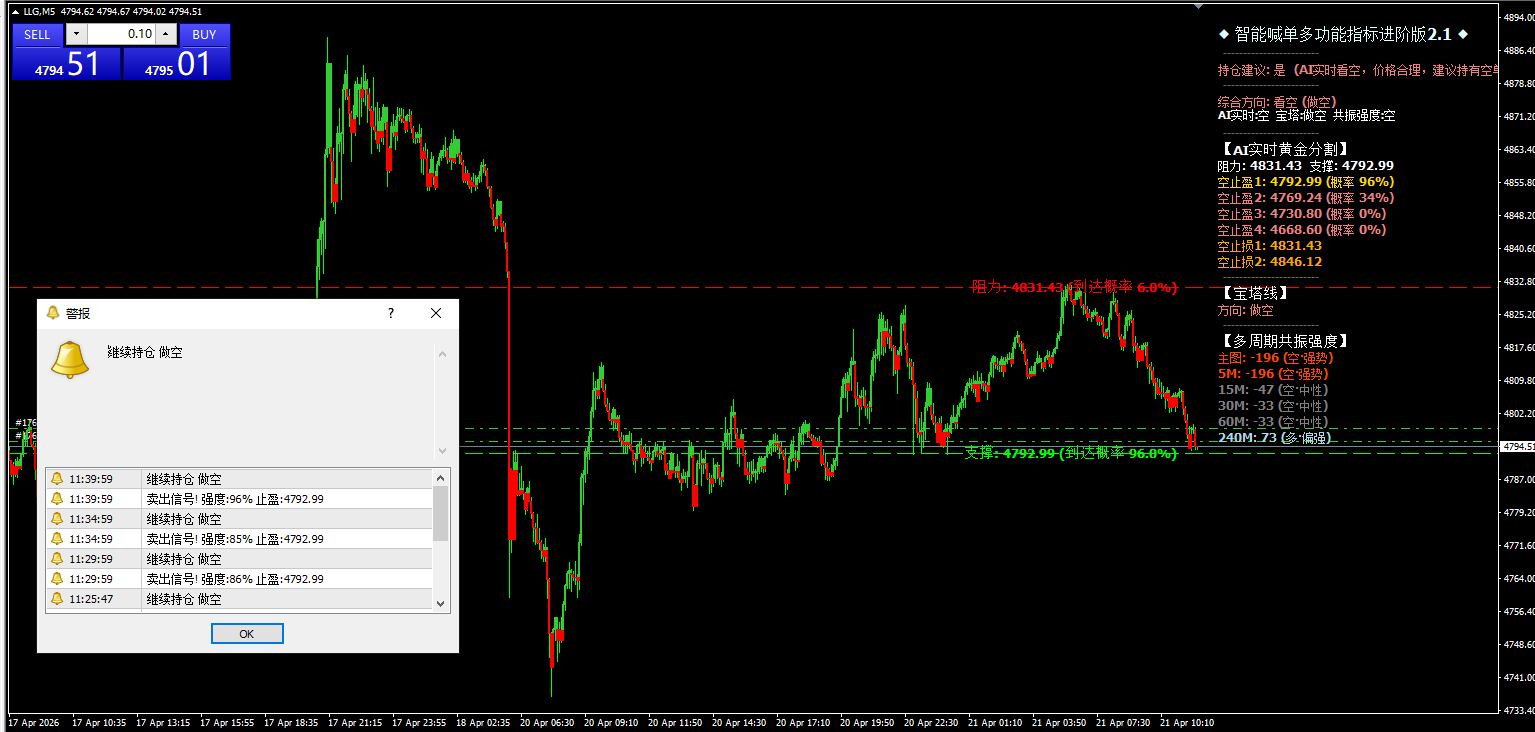This screenshot has height=732, width=1535.
Task: Click the '21 Apr 10:10' time axis label
Action: click(1186, 722)
